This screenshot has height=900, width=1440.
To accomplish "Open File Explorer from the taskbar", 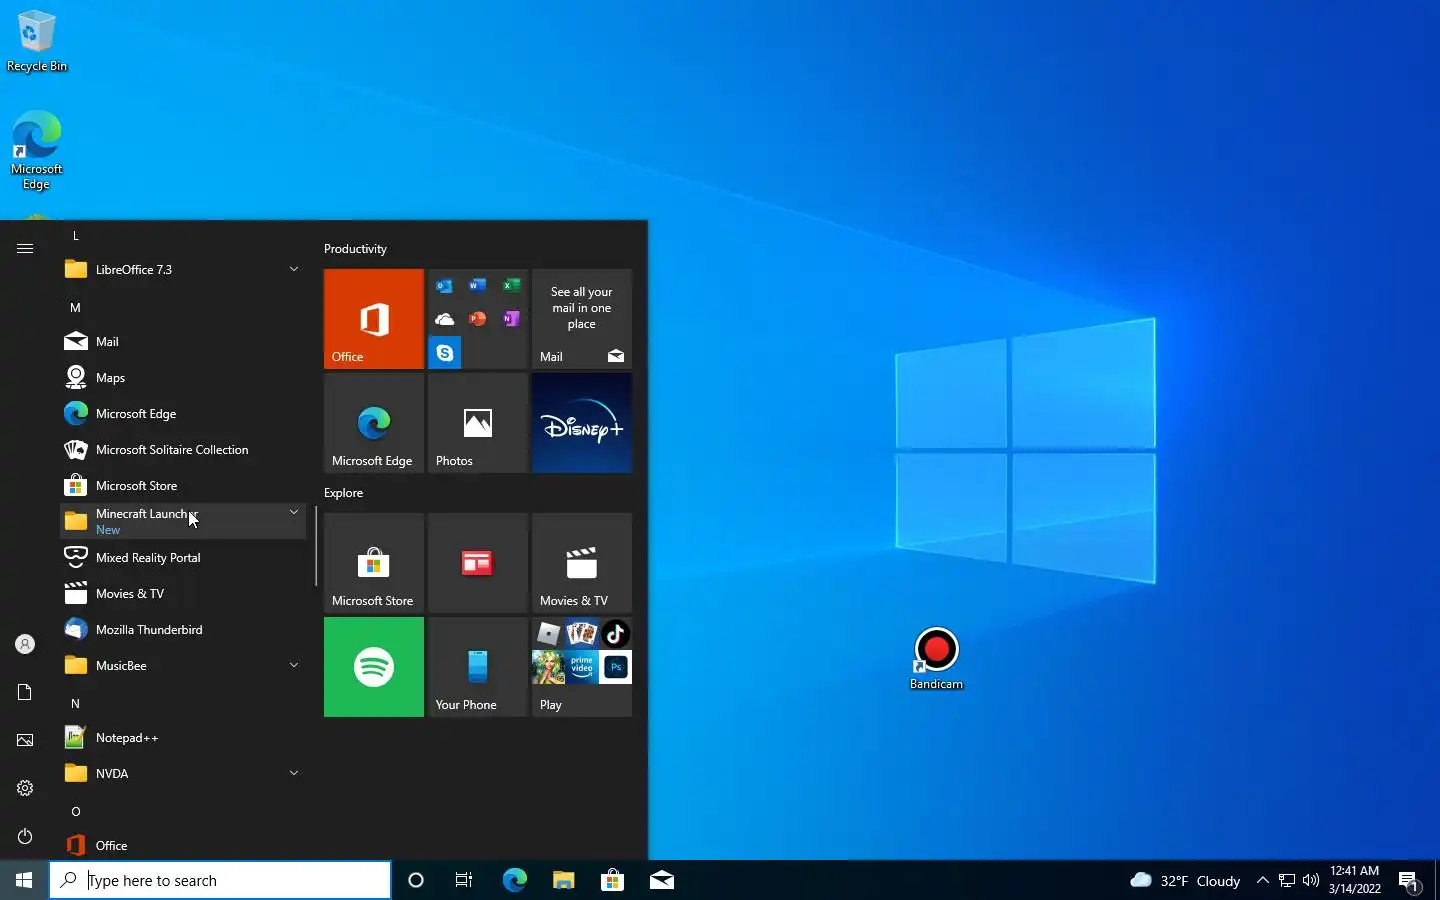I will [x=563, y=880].
